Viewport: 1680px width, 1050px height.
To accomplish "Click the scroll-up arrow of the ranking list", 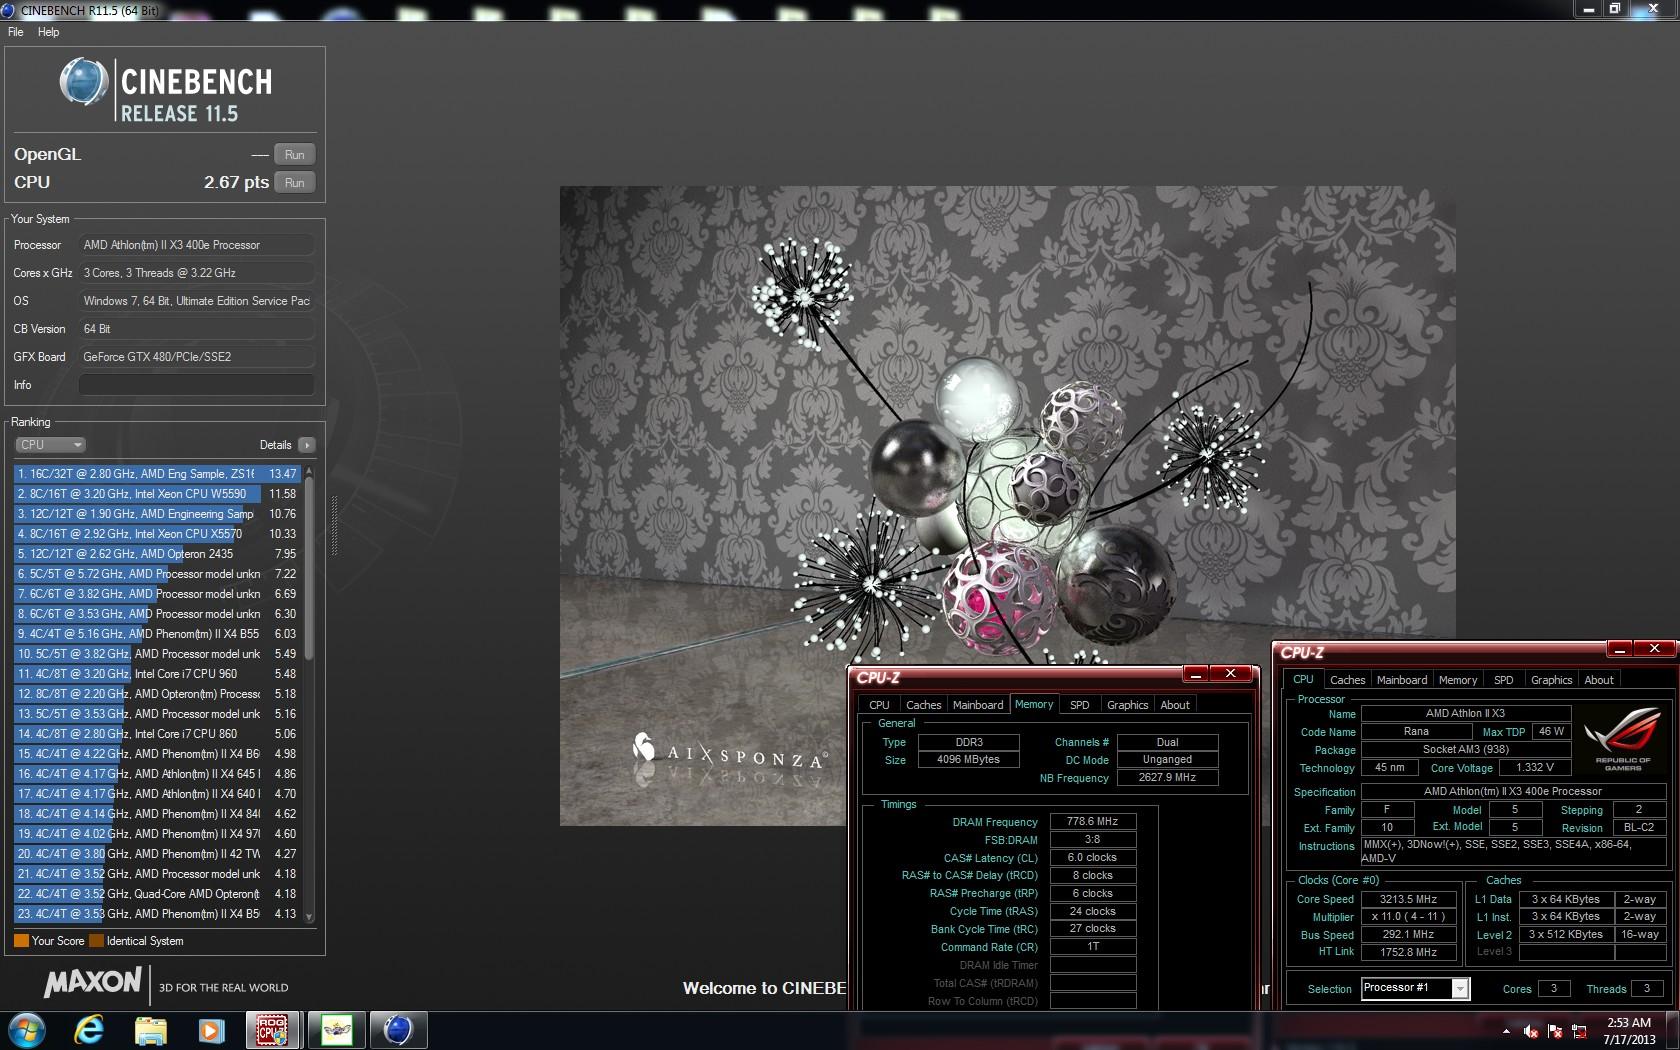I will pos(309,471).
